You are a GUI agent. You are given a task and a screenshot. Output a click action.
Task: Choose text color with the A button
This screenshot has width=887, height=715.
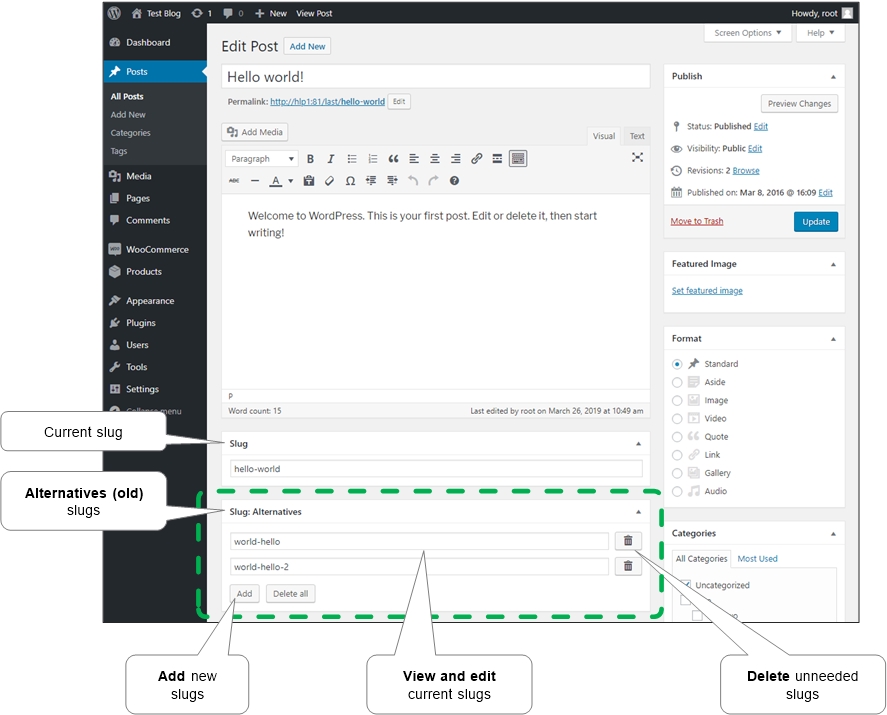[x=275, y=181]
